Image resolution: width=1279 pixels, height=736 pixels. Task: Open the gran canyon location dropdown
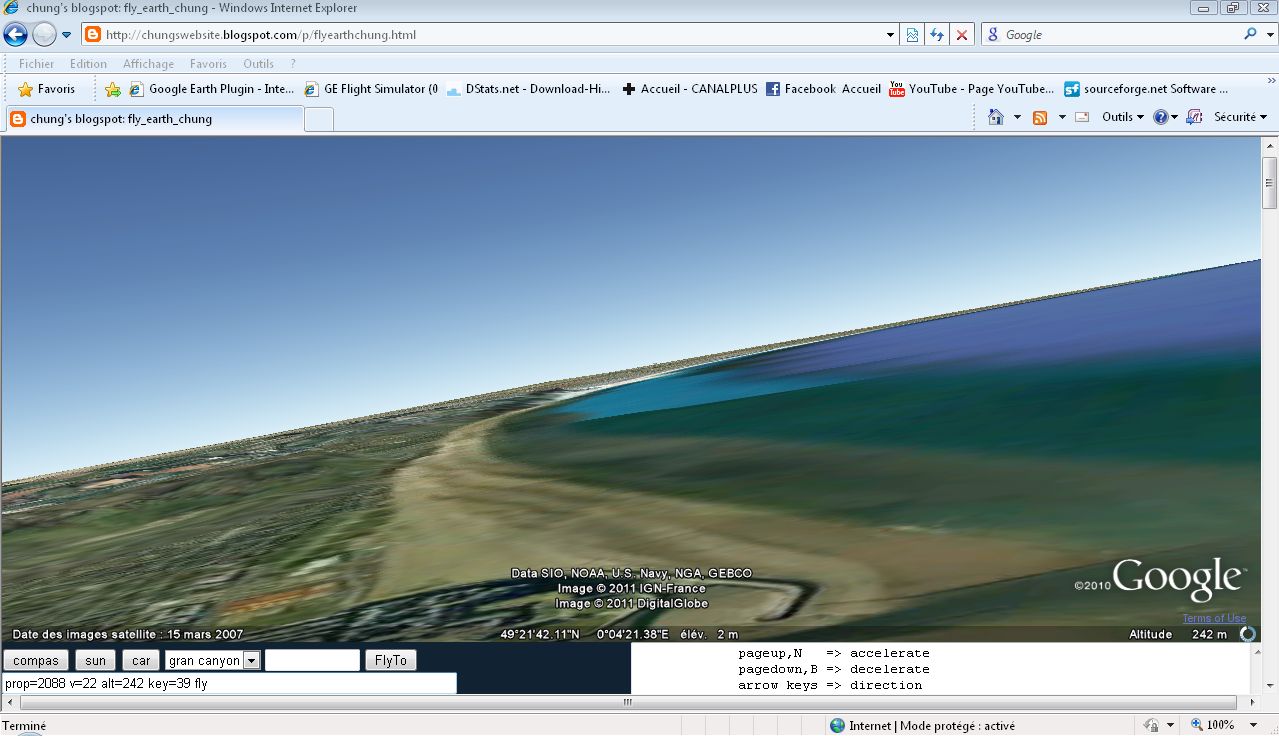point(213,661)
